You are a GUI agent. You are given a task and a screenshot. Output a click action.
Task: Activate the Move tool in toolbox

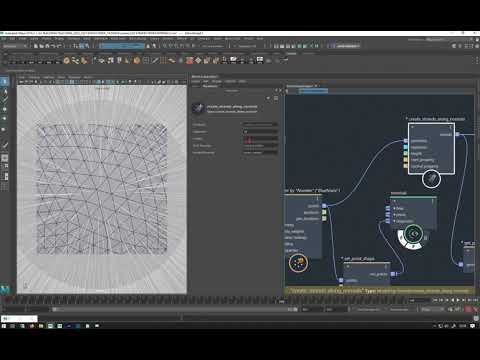(4, 109)
